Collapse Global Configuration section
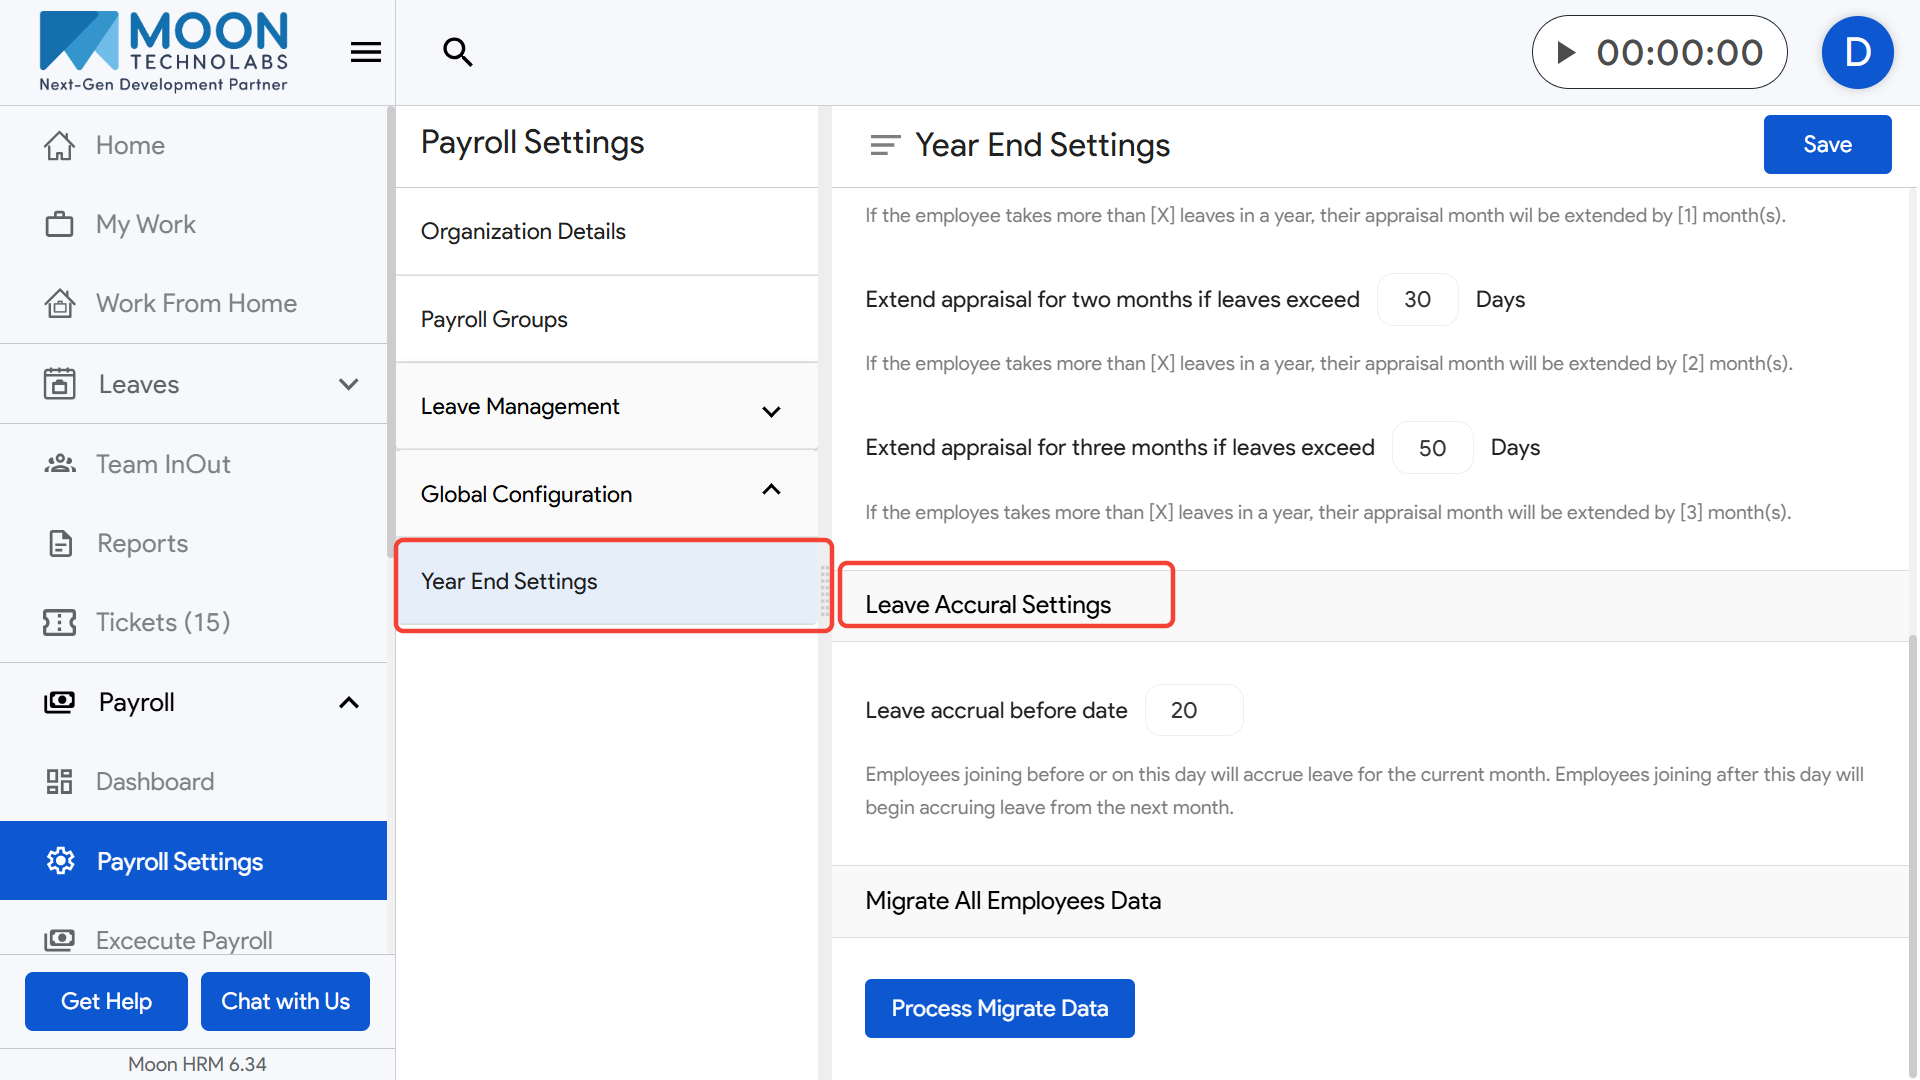 [x=770, y=490]
